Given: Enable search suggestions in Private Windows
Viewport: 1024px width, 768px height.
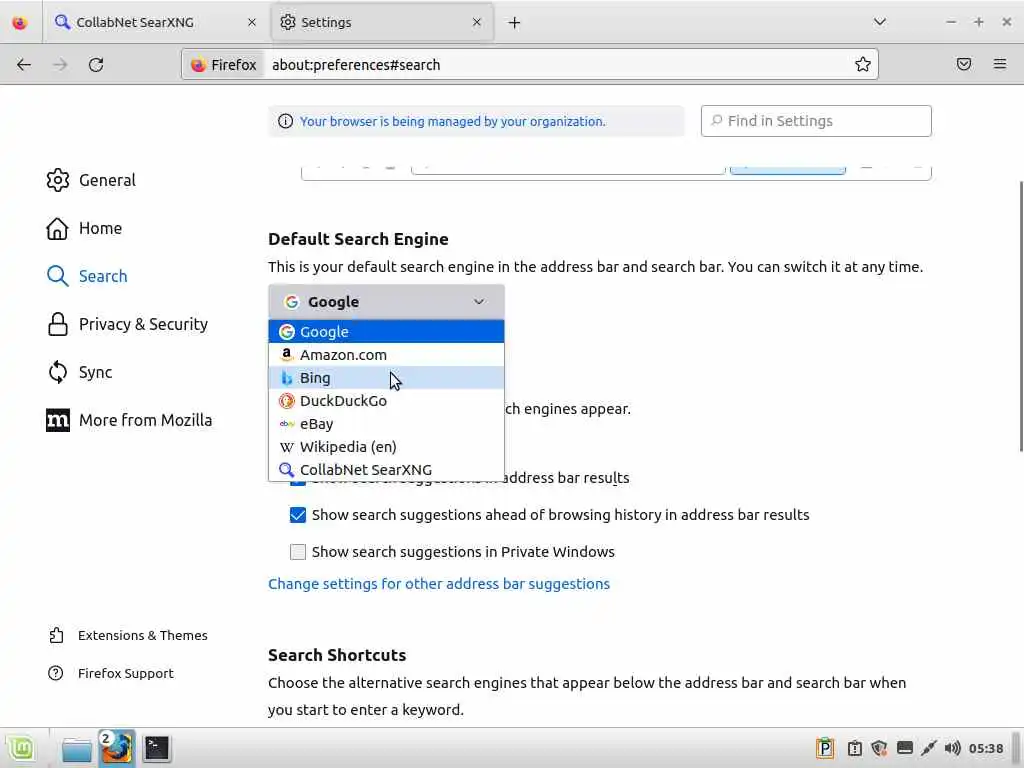Looking at the screenshot, I should click(298, 552).
